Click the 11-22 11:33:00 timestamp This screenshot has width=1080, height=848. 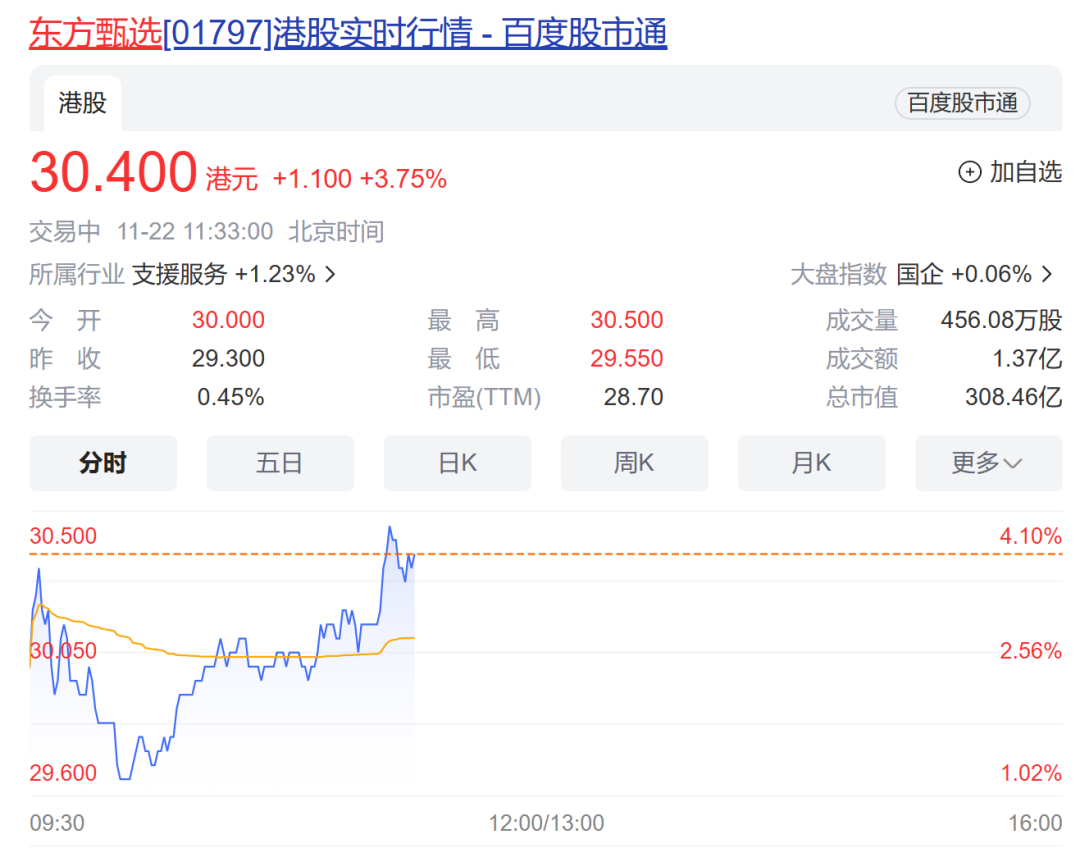(x=195, y=231)
